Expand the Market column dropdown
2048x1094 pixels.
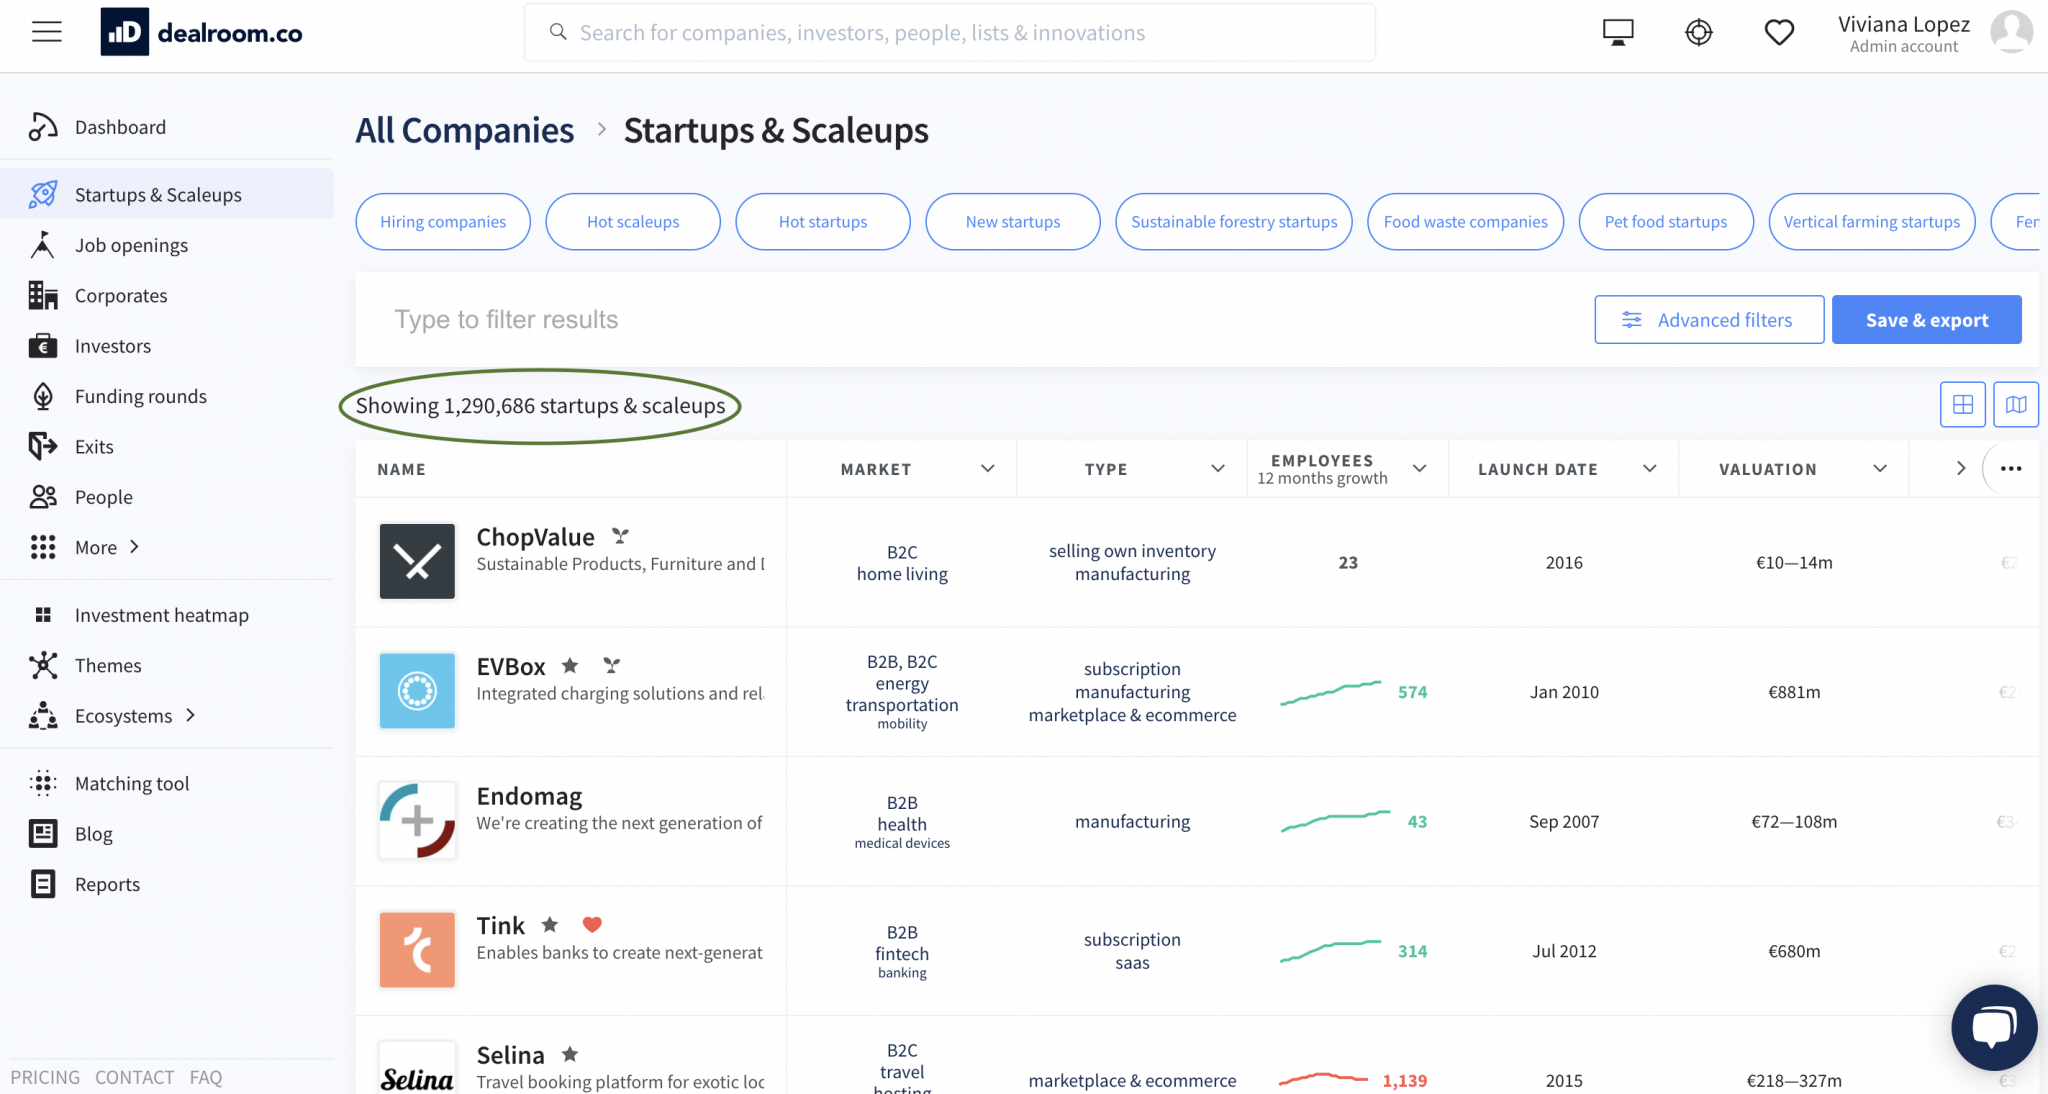[x=987, y=469]
